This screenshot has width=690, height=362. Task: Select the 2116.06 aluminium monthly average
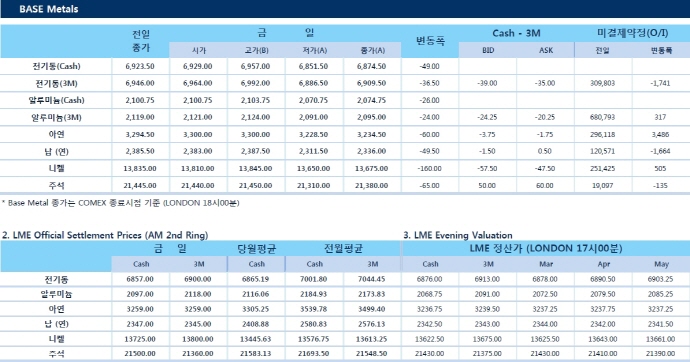(256, 294)
